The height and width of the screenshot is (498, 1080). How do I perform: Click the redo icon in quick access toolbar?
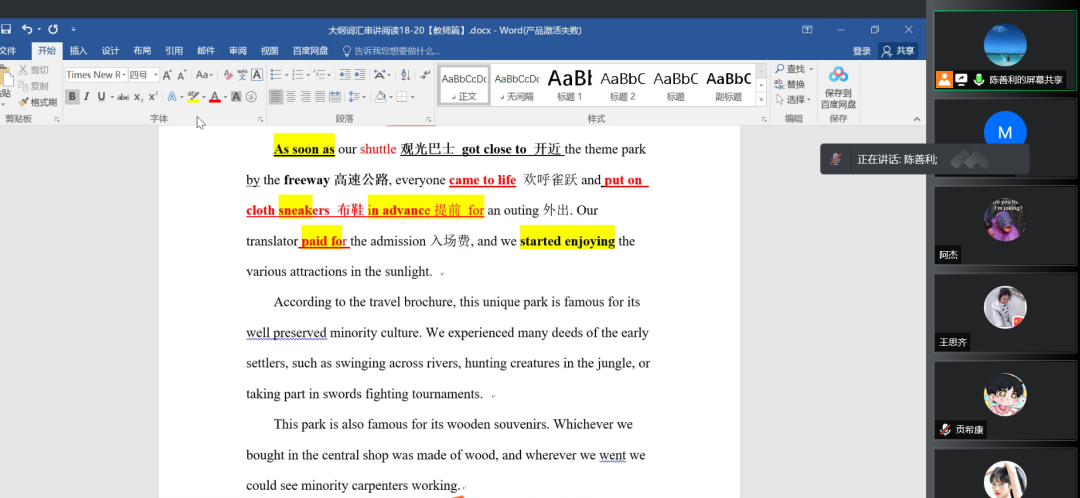53,29
